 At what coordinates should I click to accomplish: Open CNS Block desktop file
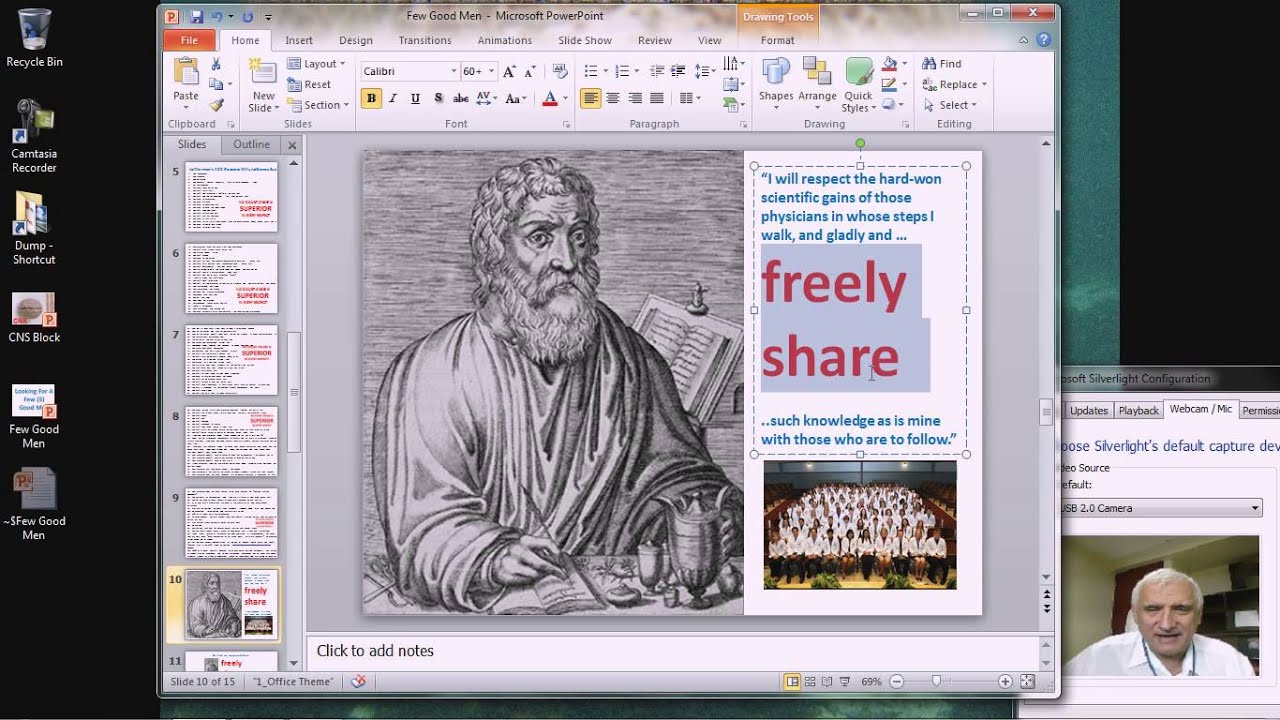[34, 318]
